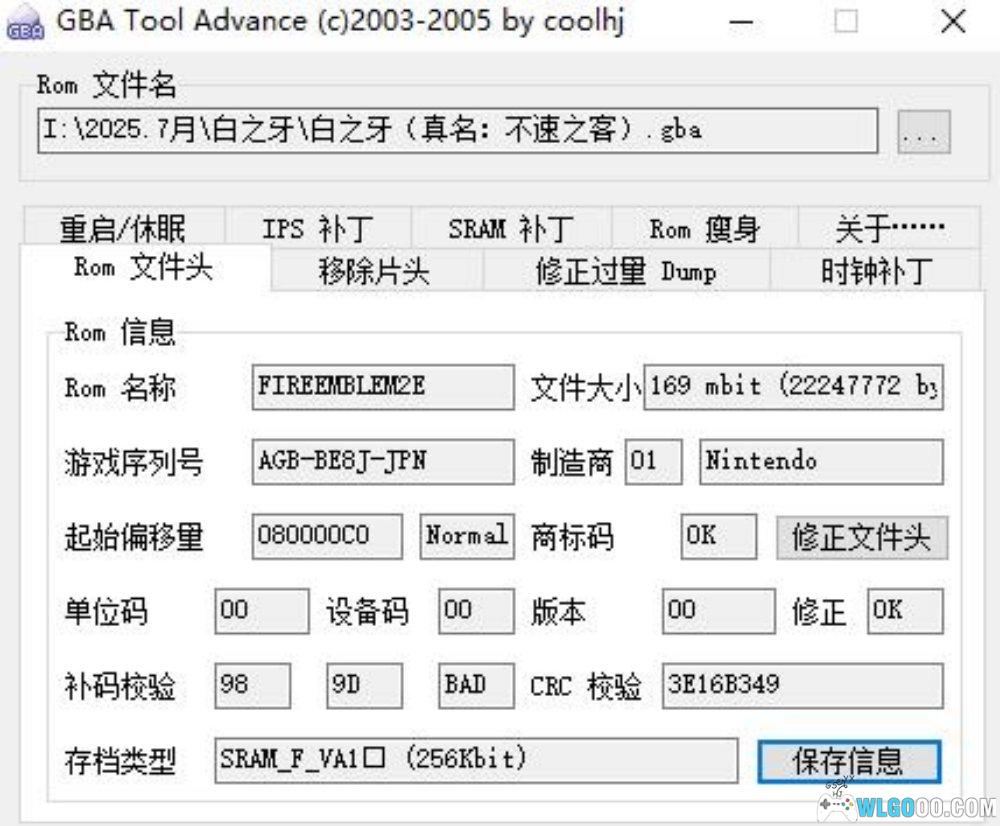Select the 时钟补丁 tab

876,271
